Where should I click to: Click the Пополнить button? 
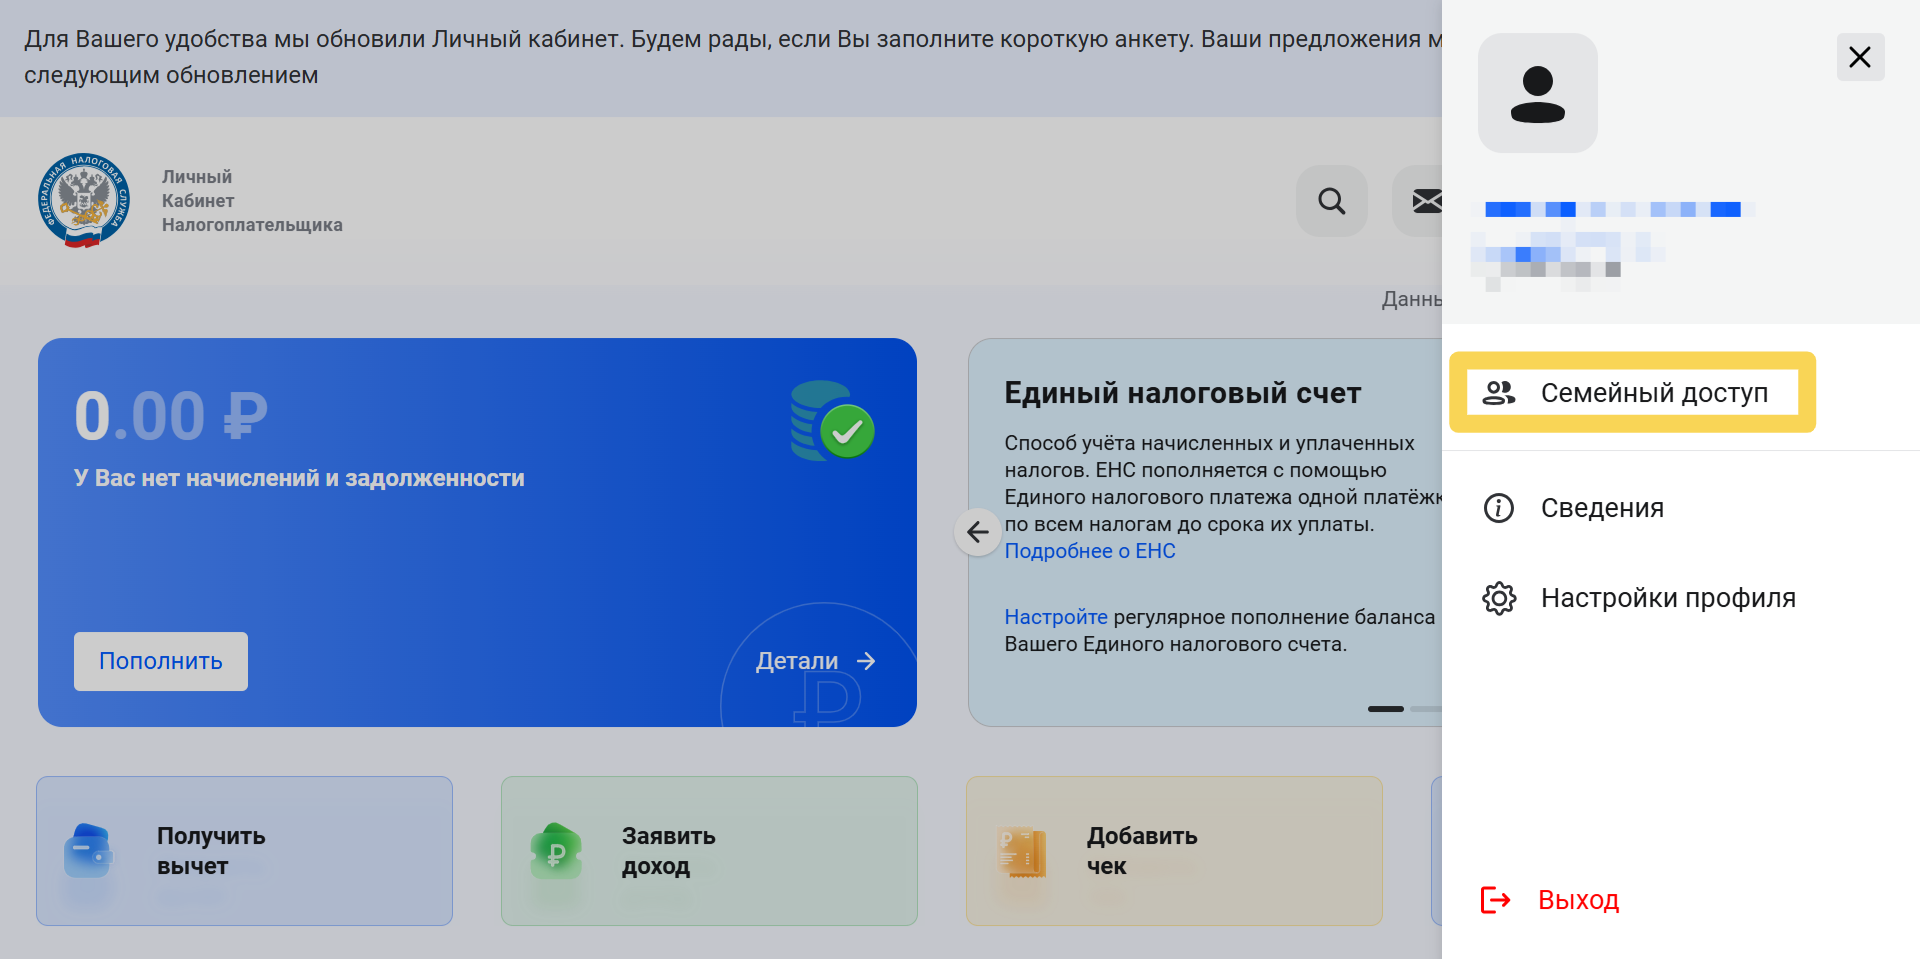[161, 661]
